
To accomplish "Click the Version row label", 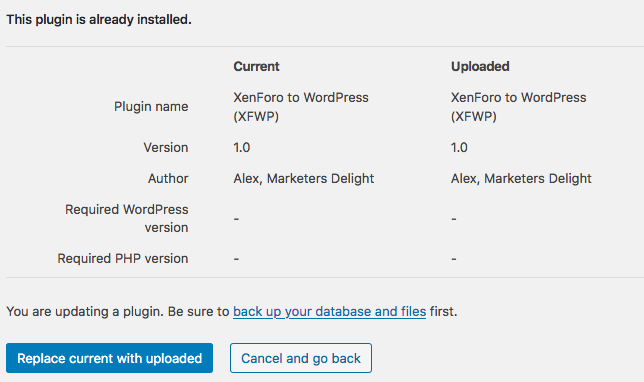I will 166,147.
